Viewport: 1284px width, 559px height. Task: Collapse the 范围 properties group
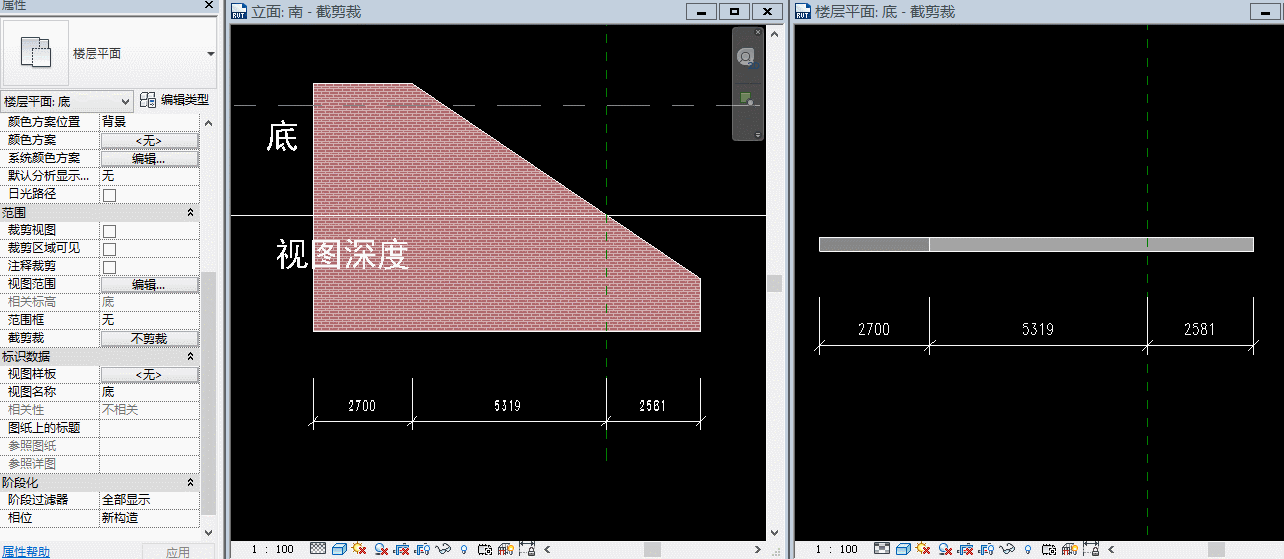pos(190,213)
